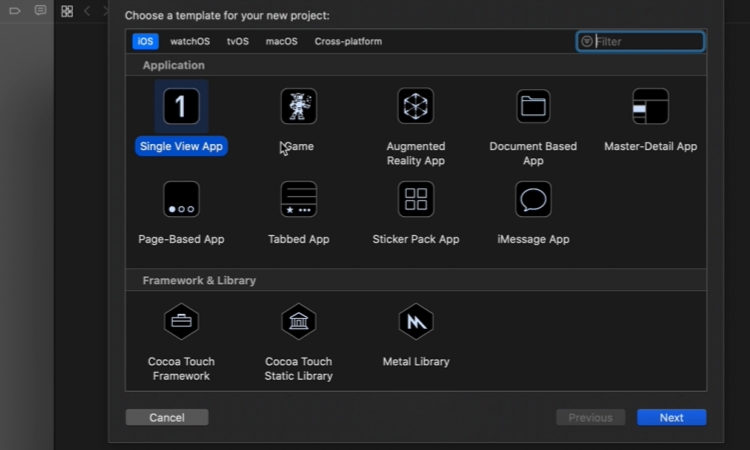Focus the Filter search field
Screen dimensions: 750x450
click(x=640, y=42)
